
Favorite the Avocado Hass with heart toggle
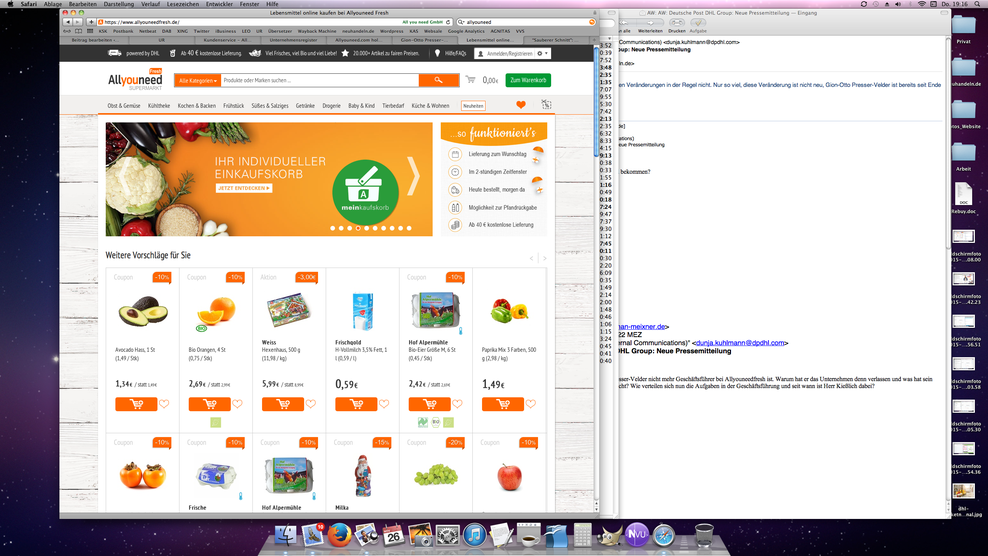[x=164, y=404]
